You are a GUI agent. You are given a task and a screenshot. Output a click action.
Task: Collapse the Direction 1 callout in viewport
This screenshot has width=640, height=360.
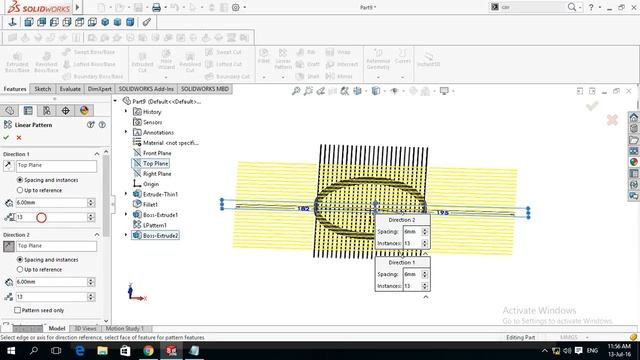(426, 297)
